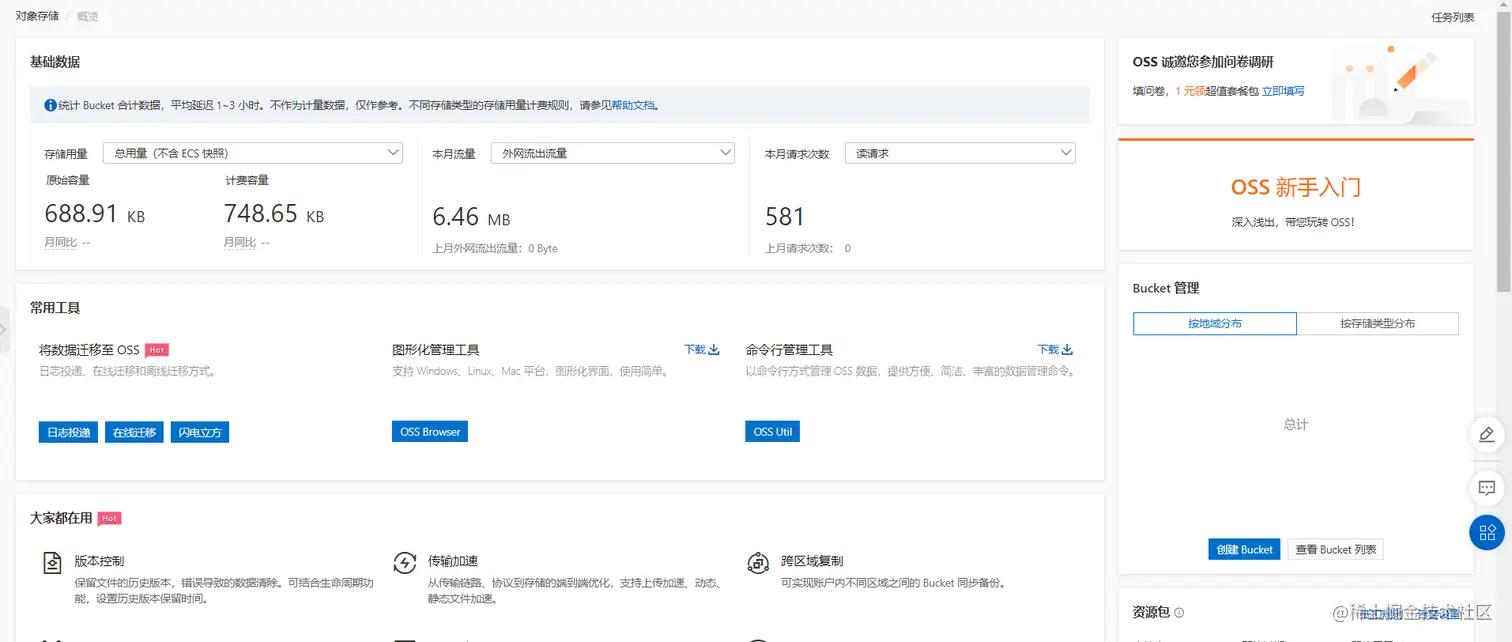The height and width of the screenshot is (642, 1512).
Task: Switch to 按存储类型分布 view
Action: (x=1378, y=323)
